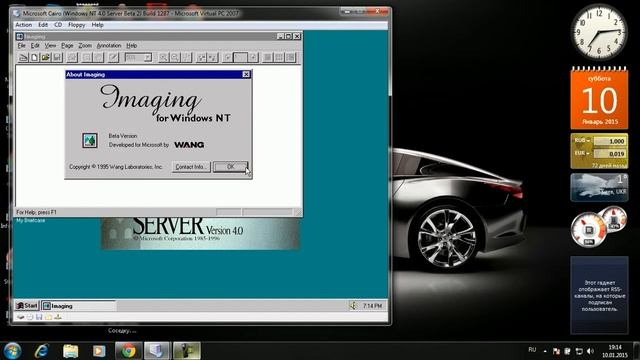Screen dimensions: 640x360
Task: Click the Scan New toolbar icon in Imaging
Action: (x=23, y=58)
